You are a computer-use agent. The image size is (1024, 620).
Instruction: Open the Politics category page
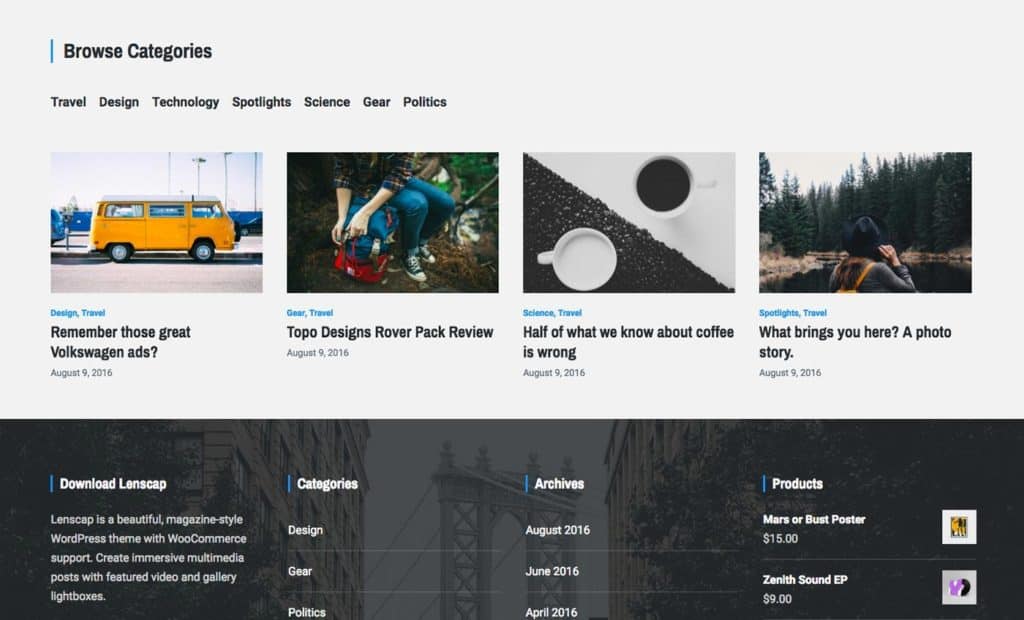coord(424,101)
